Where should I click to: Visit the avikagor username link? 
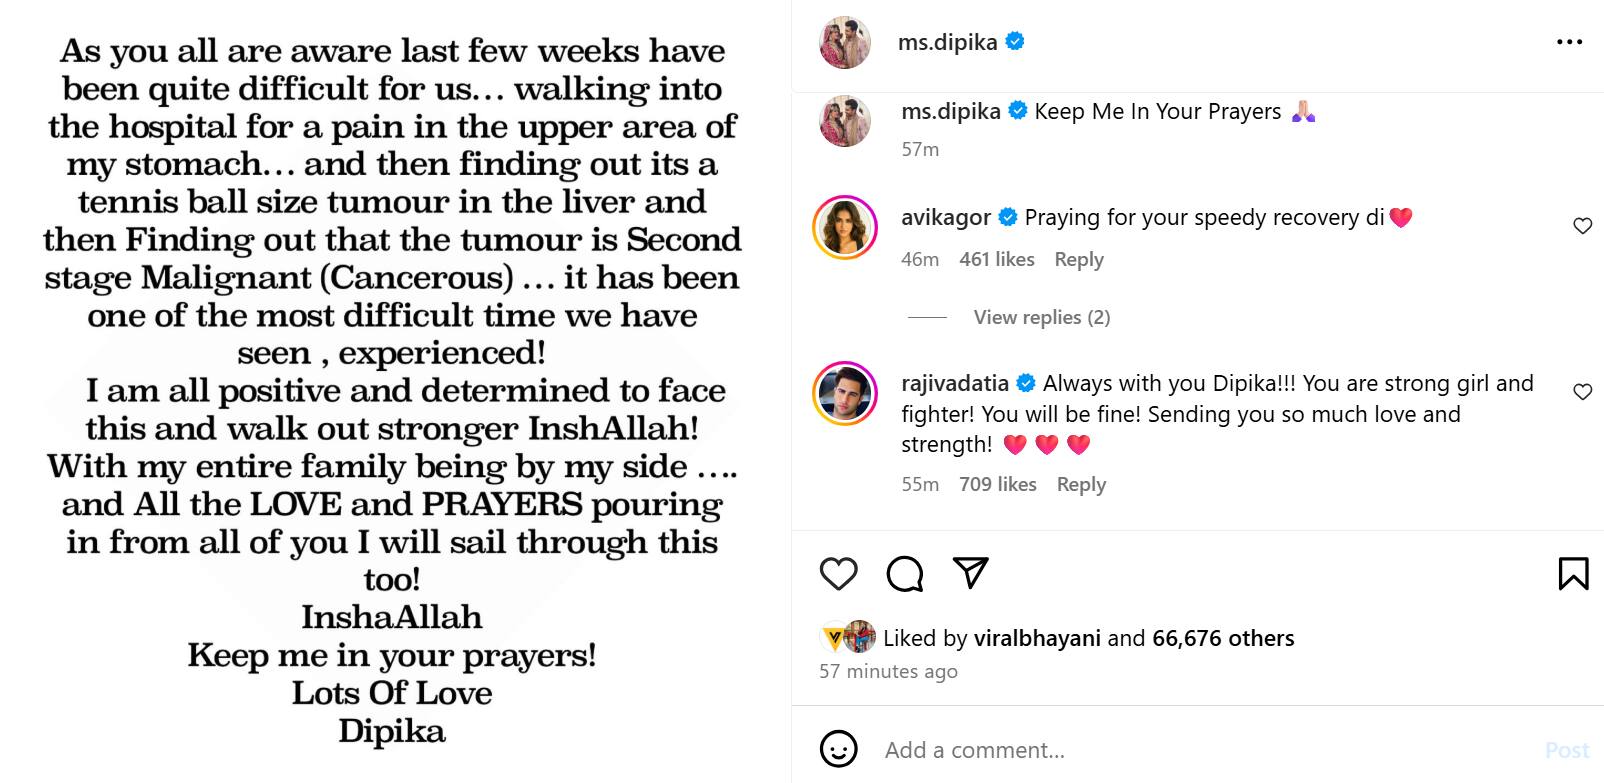click(945, 217)
